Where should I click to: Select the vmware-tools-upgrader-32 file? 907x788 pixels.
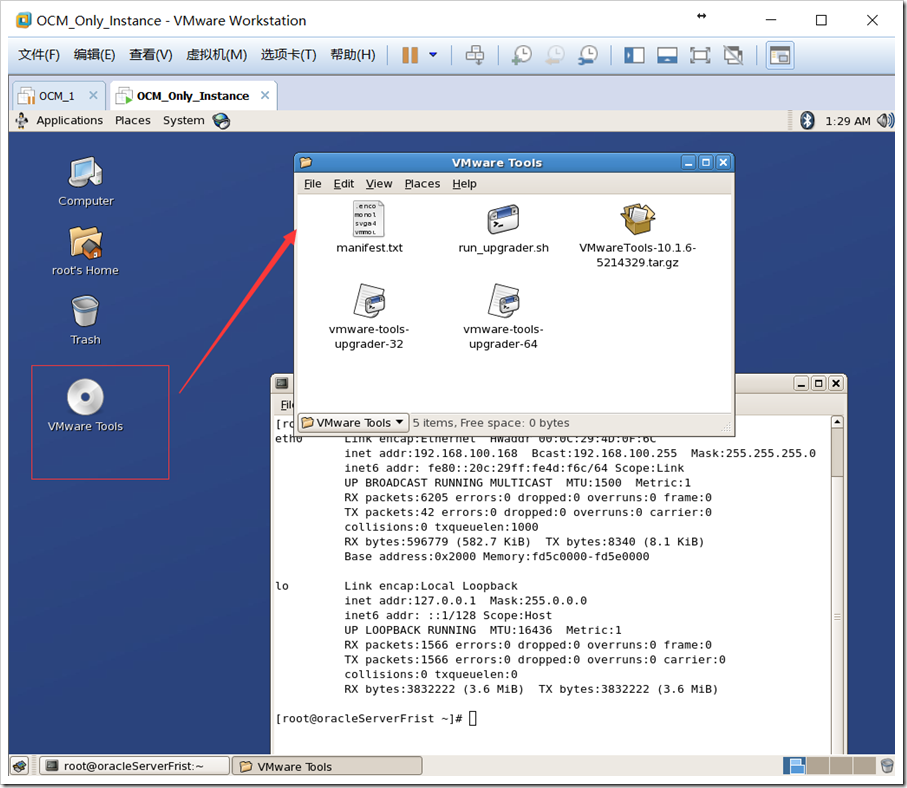click(369, 316)
